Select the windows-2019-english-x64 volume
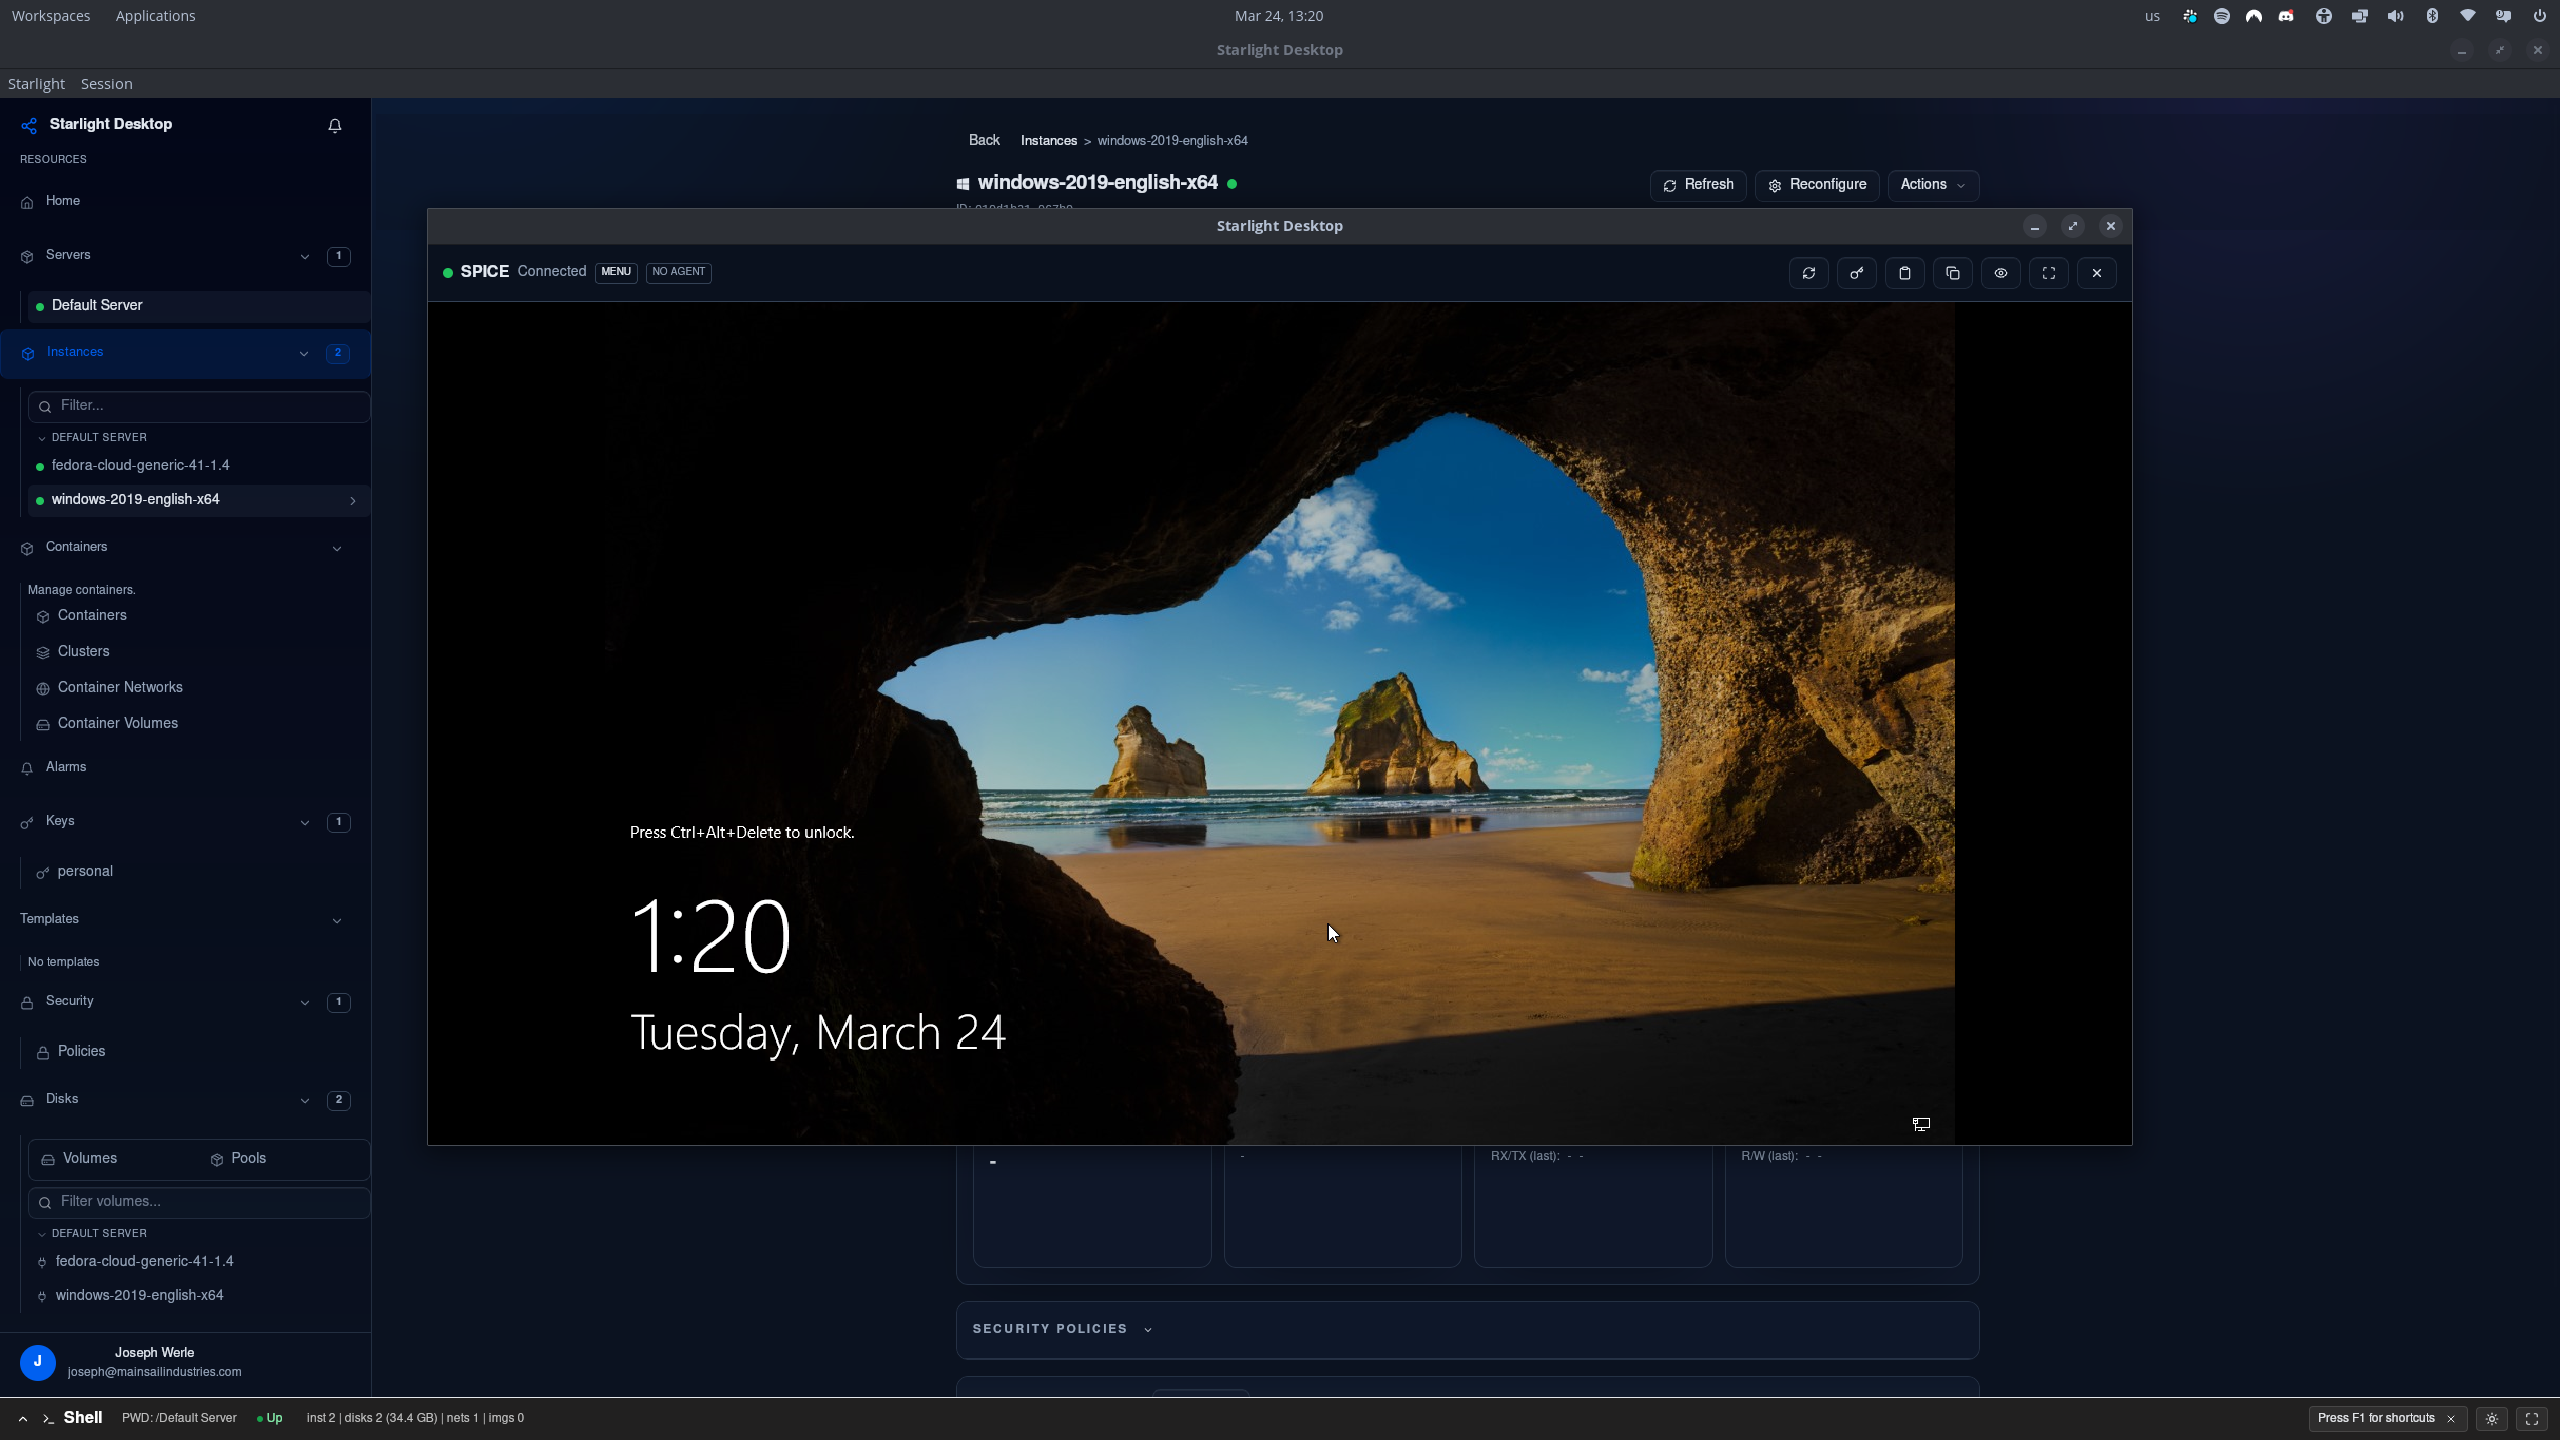 point(139,1295)
